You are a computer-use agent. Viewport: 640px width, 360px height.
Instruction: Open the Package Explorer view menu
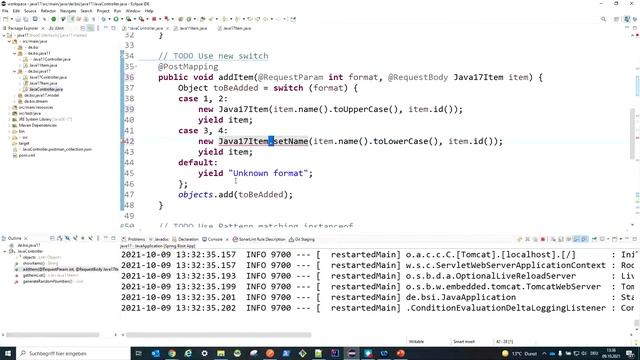point(98,28)
